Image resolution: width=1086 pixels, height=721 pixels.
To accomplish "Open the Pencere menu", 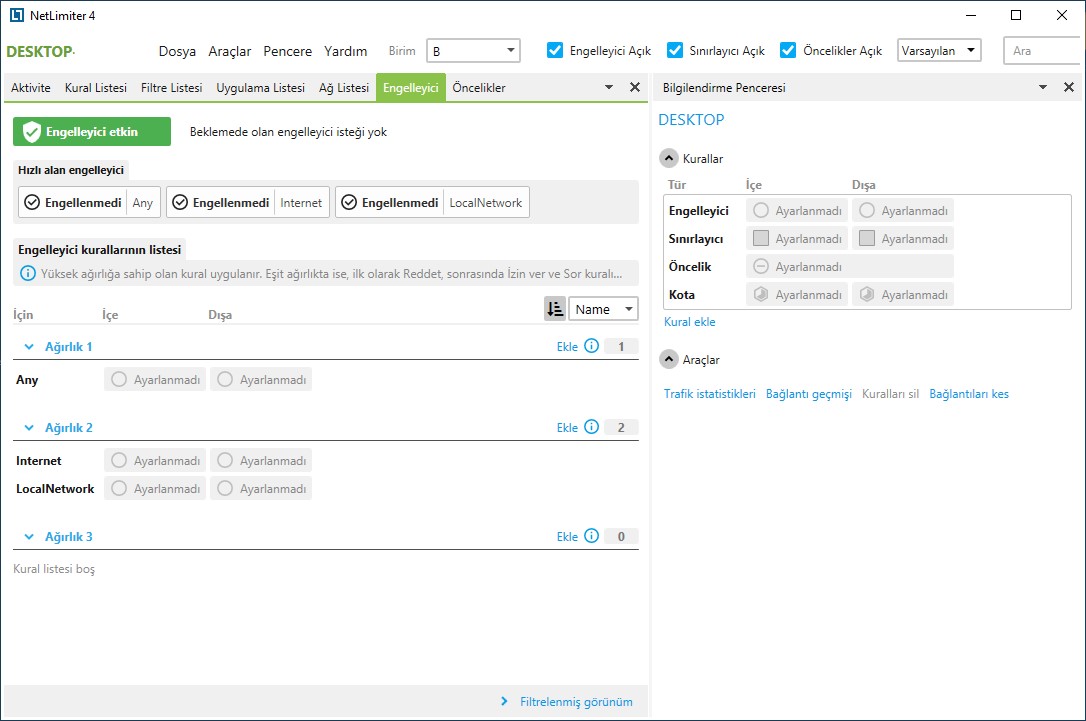I will pos(287,51).
